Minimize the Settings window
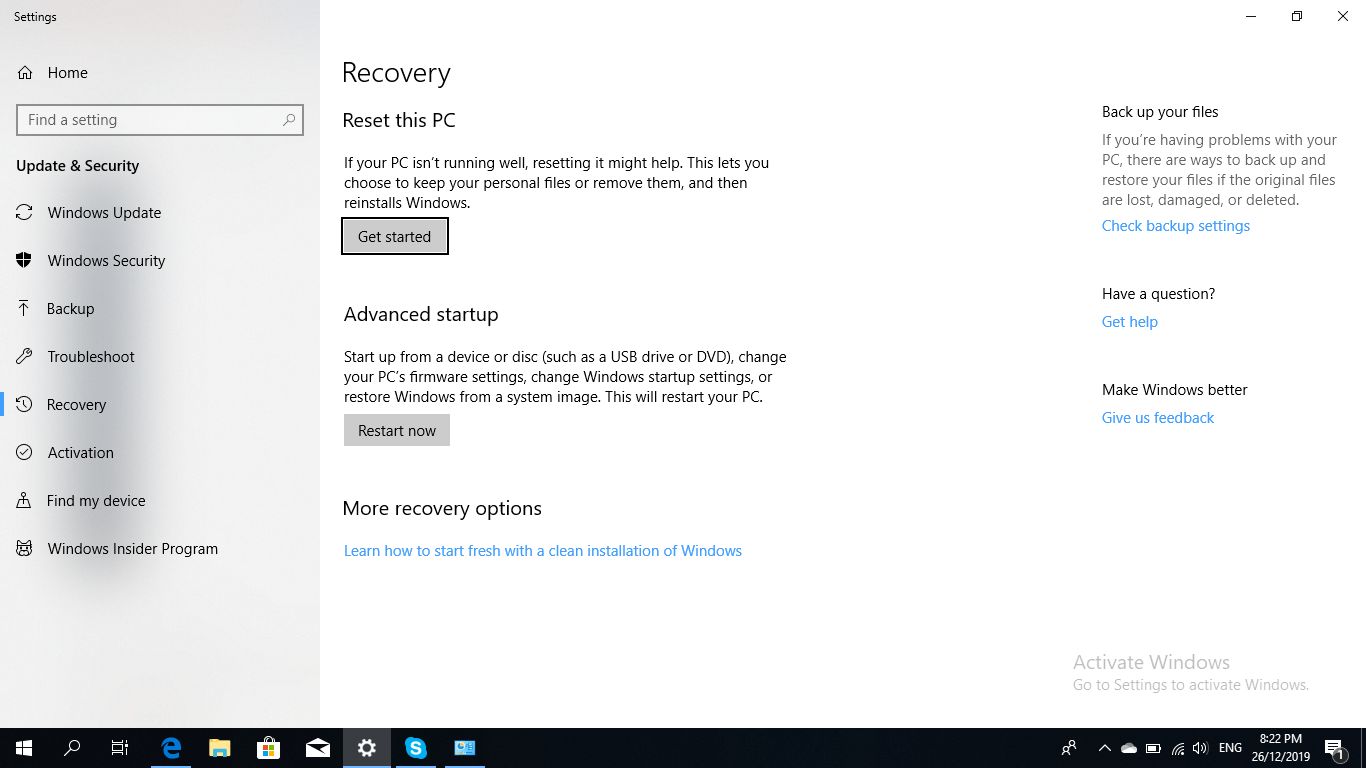Image resolution: width=1366 pixels, height=768 pixels. [x=1251, y=16]
